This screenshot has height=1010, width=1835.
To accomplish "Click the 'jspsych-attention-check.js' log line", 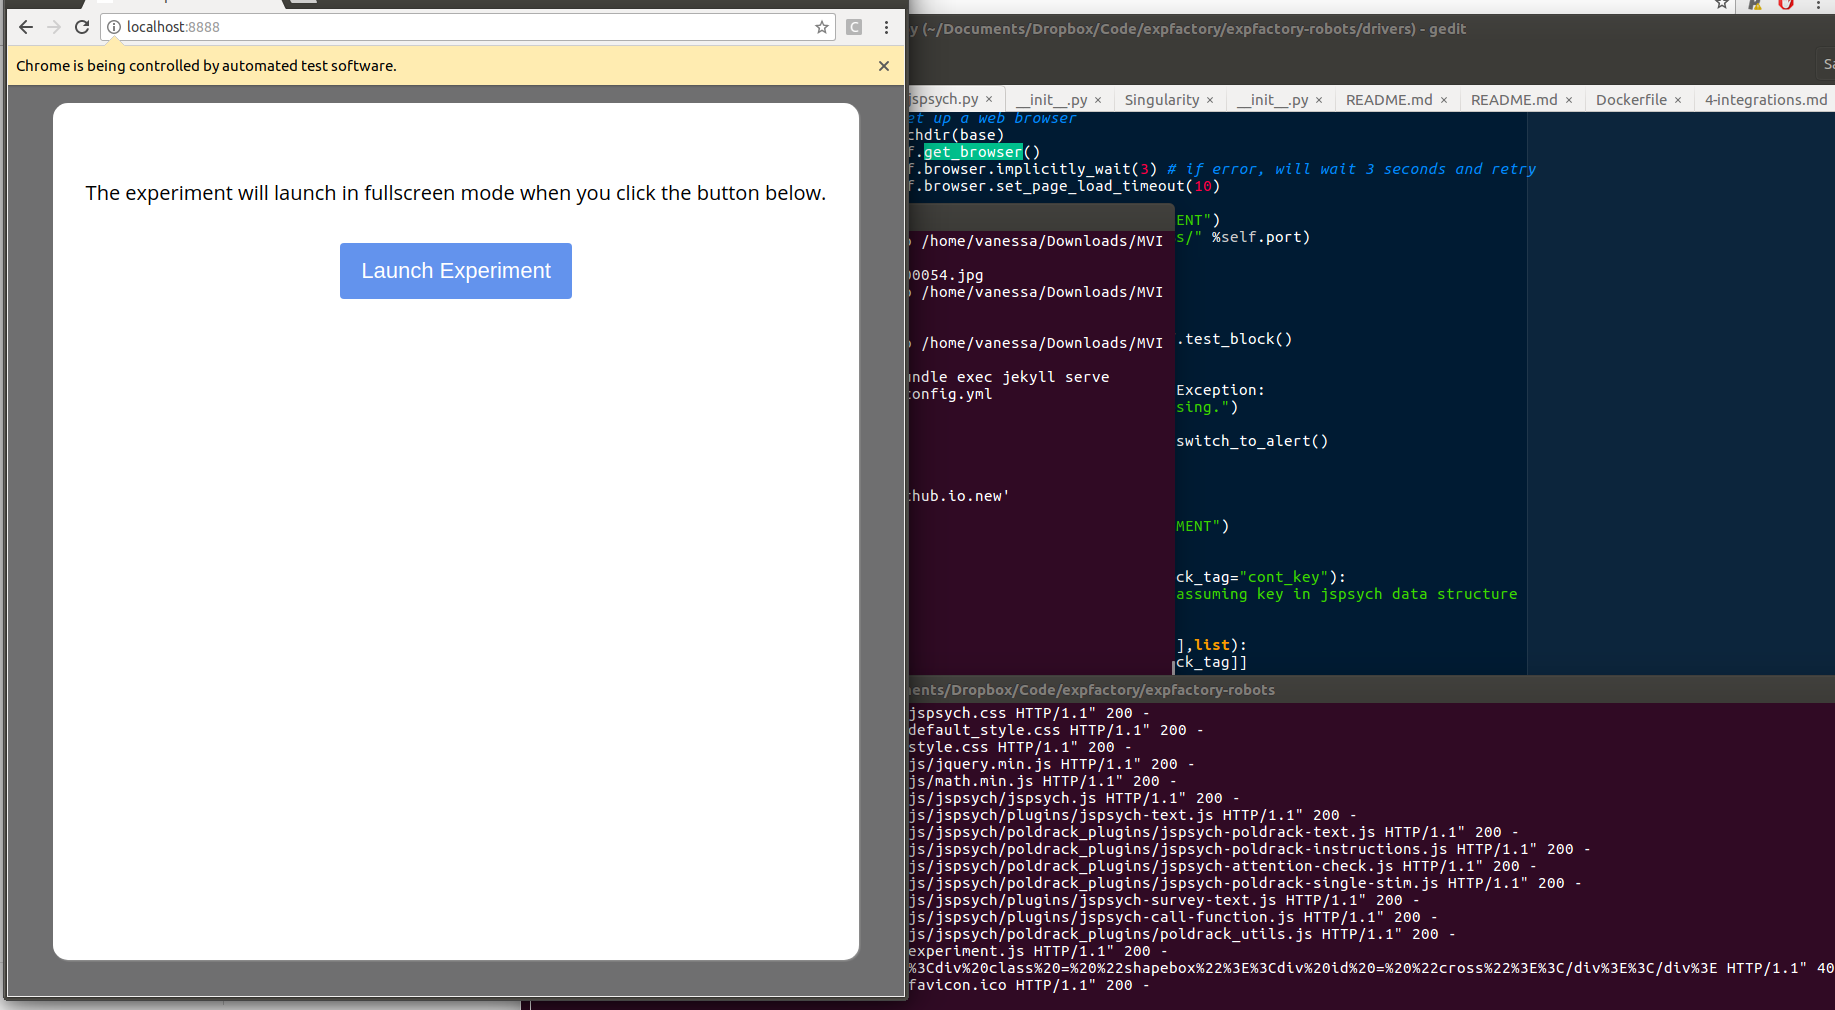I will coord(1224,866).
